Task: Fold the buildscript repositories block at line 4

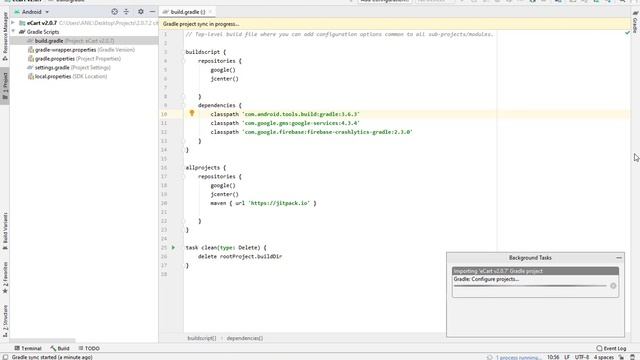Action: click(183, 61)
